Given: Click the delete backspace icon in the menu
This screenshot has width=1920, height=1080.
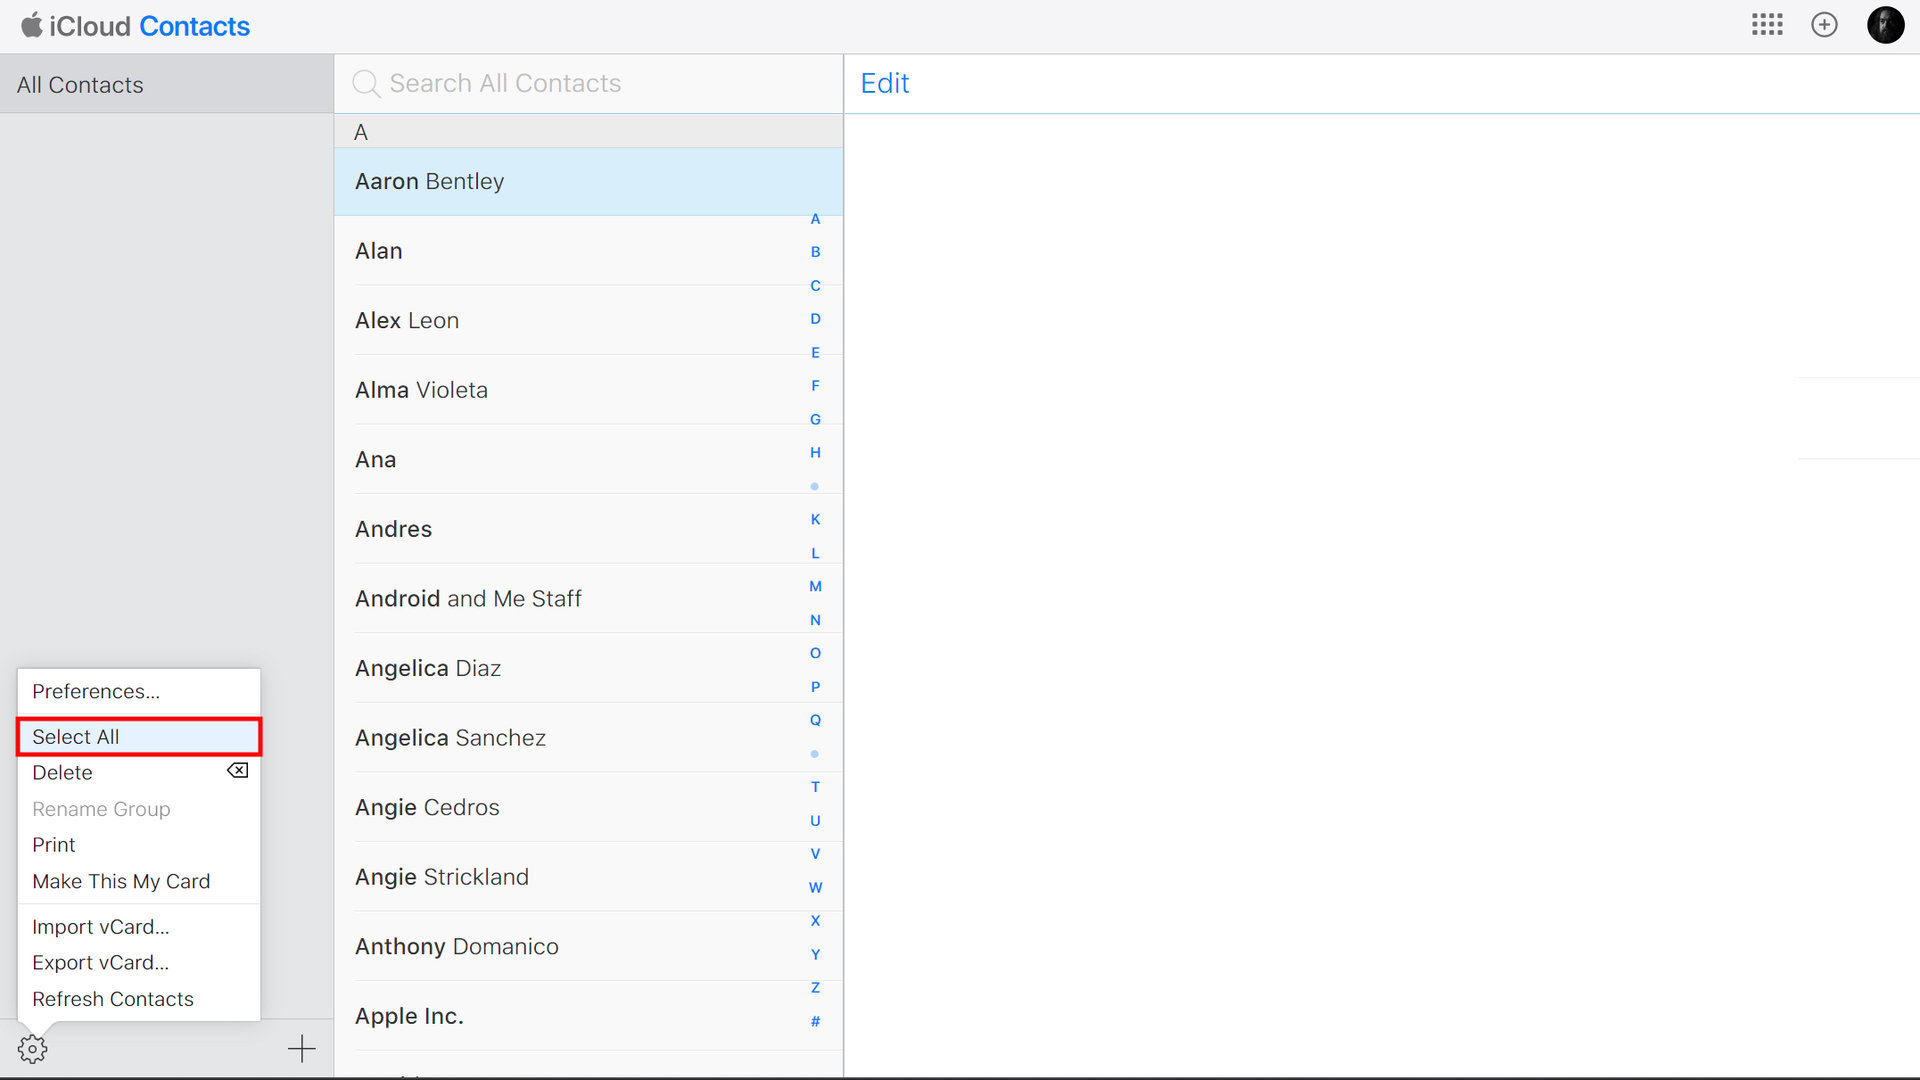Looking at the screenshot, I should point(237,771).
